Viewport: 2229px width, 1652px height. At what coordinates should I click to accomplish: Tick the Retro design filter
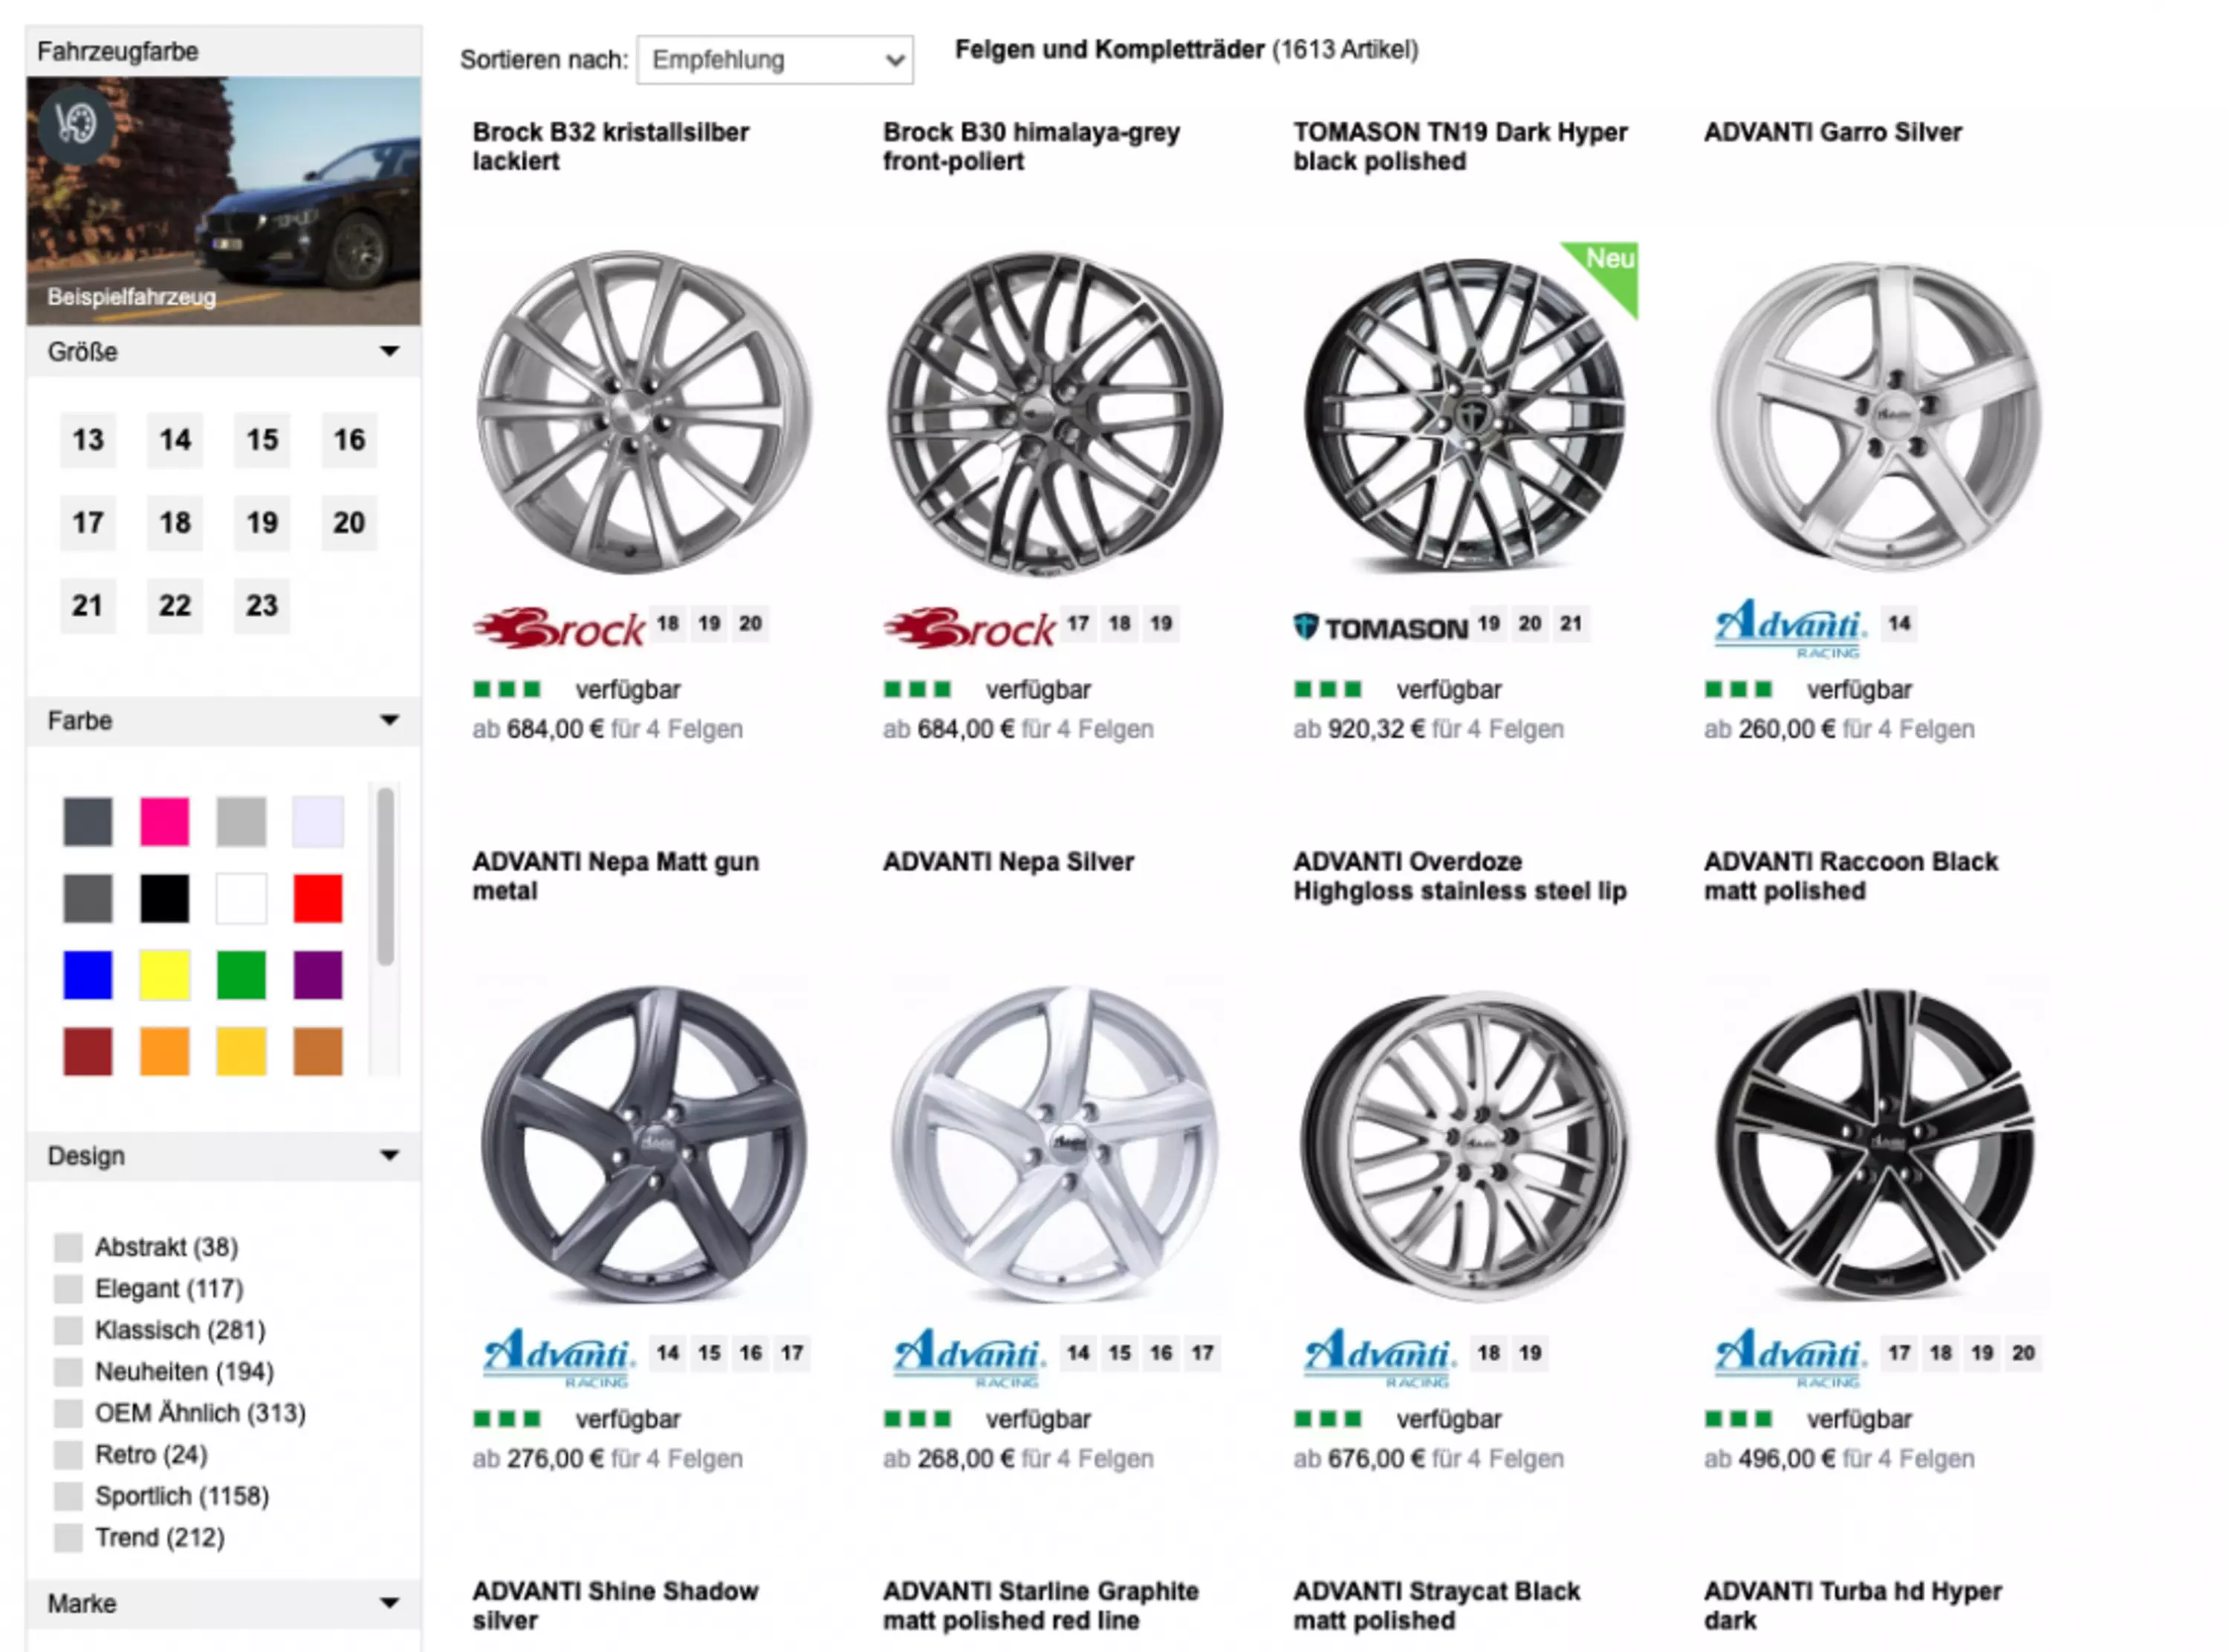coord(68,1454)
